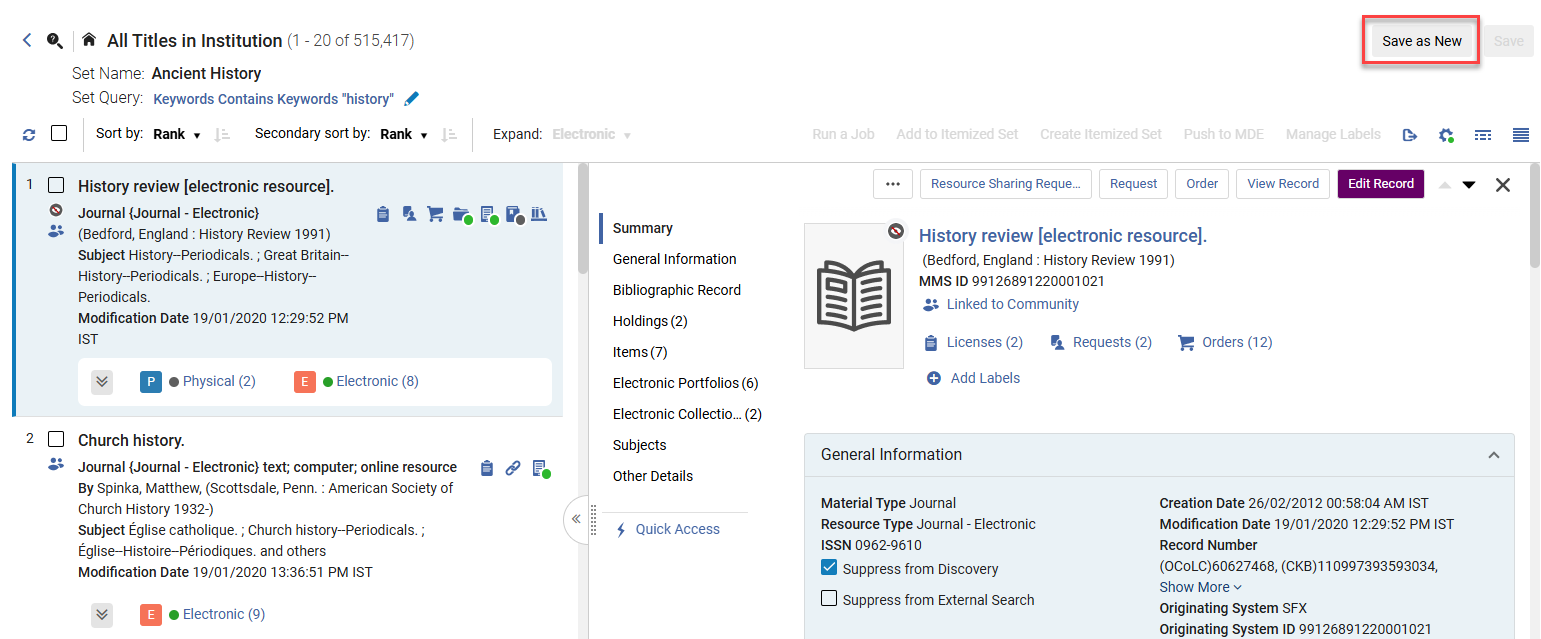Collapse the General Information section

click(1493, 455)
